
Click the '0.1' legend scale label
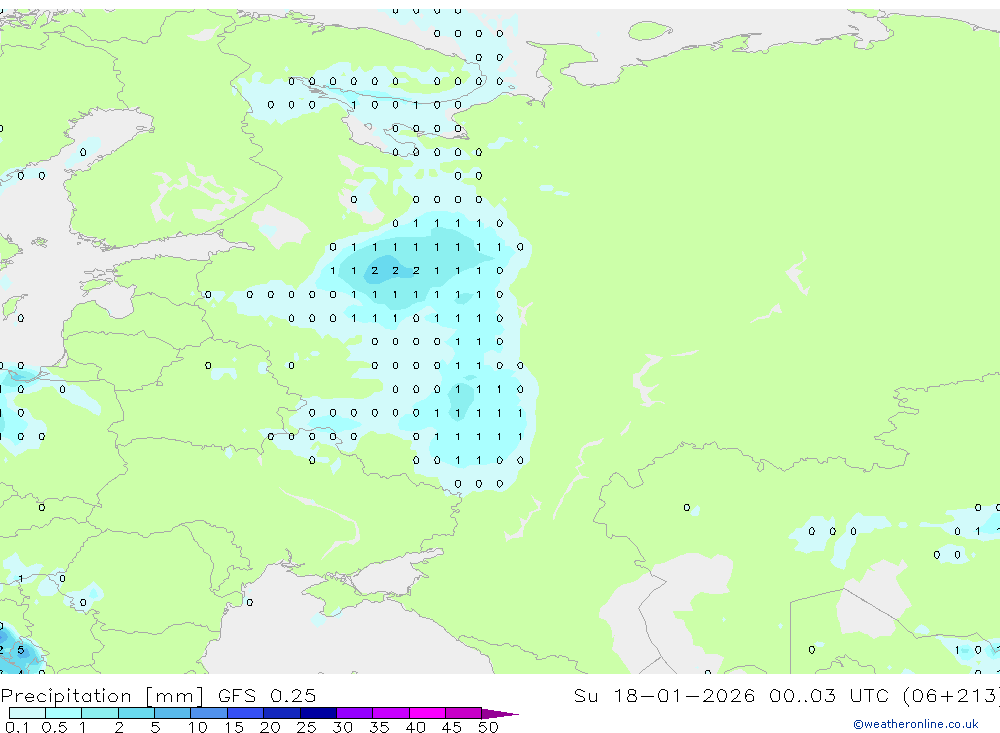16,727
